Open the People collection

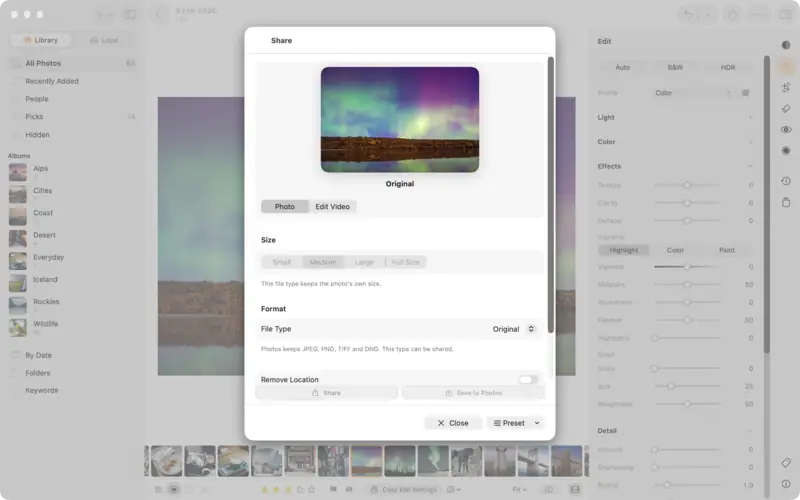coord(73,99)
